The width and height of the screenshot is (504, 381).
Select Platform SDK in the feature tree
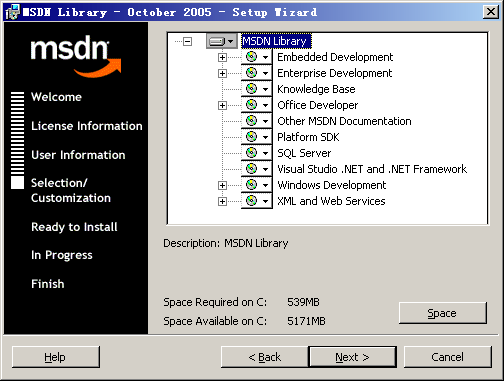point(308,137)
